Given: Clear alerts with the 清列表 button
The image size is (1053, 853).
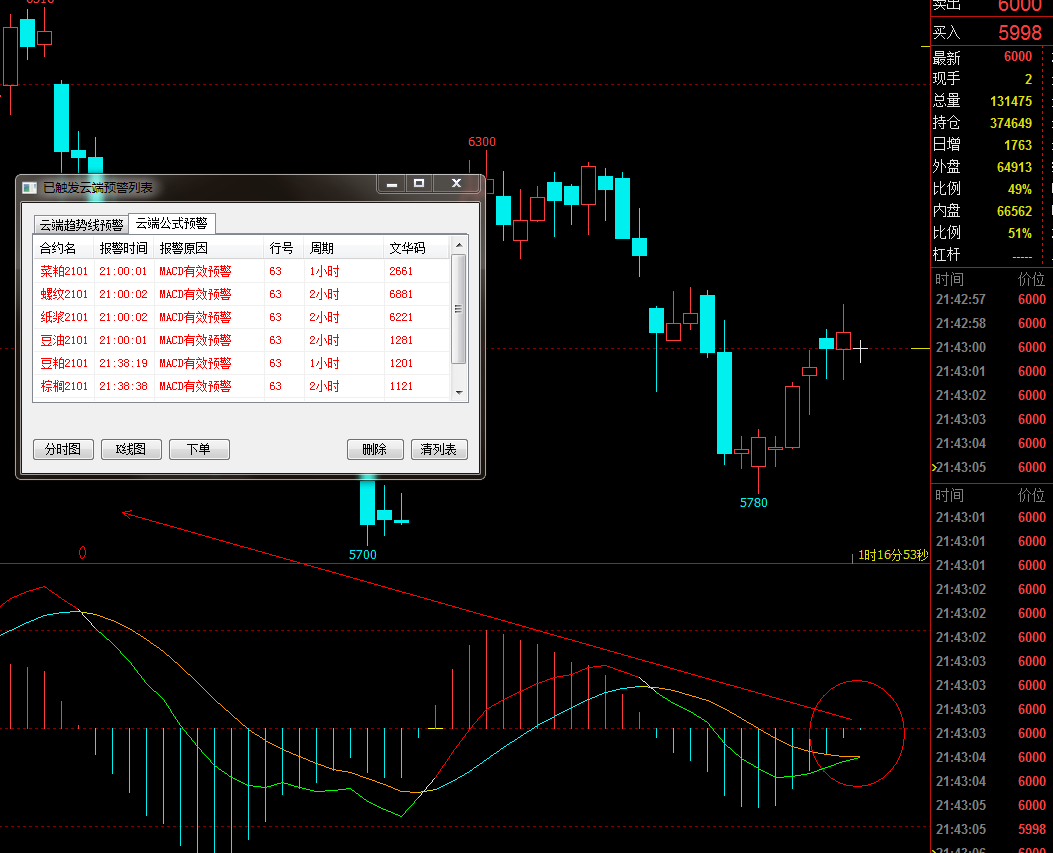Looking at the screenshot, I should [x=438, y=449].
